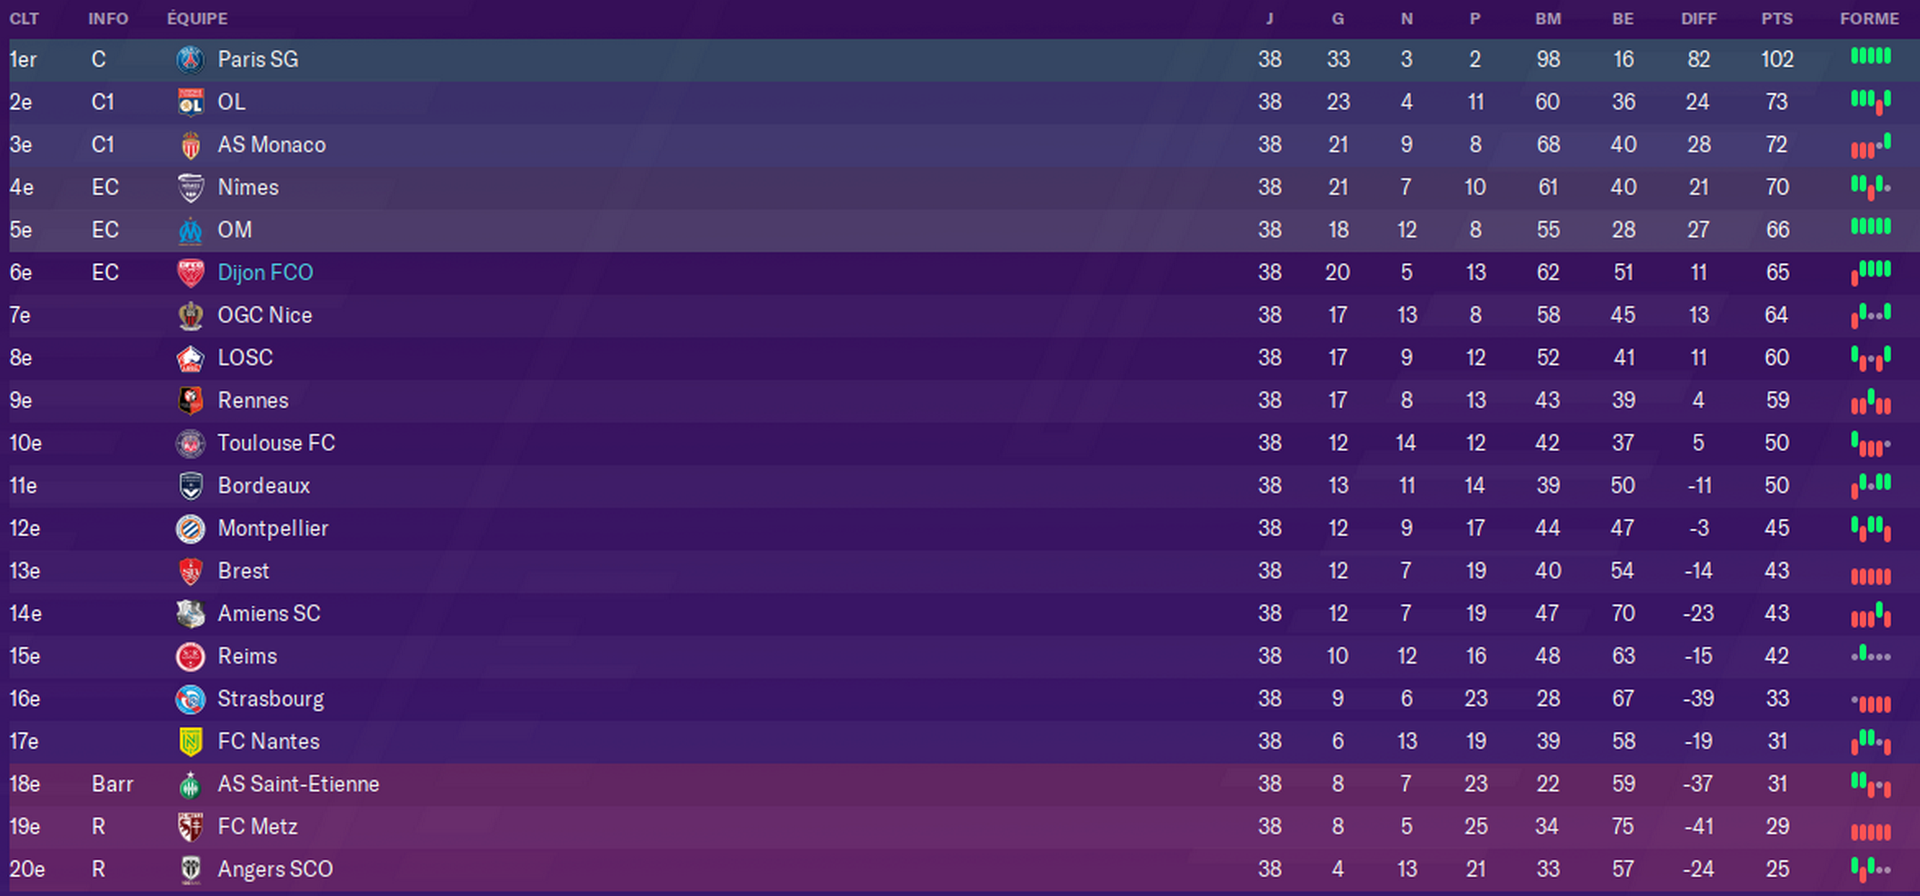Click the Strasbourg club logo
The height and width of the screenshot is (896, 1920).
point(190,699)
